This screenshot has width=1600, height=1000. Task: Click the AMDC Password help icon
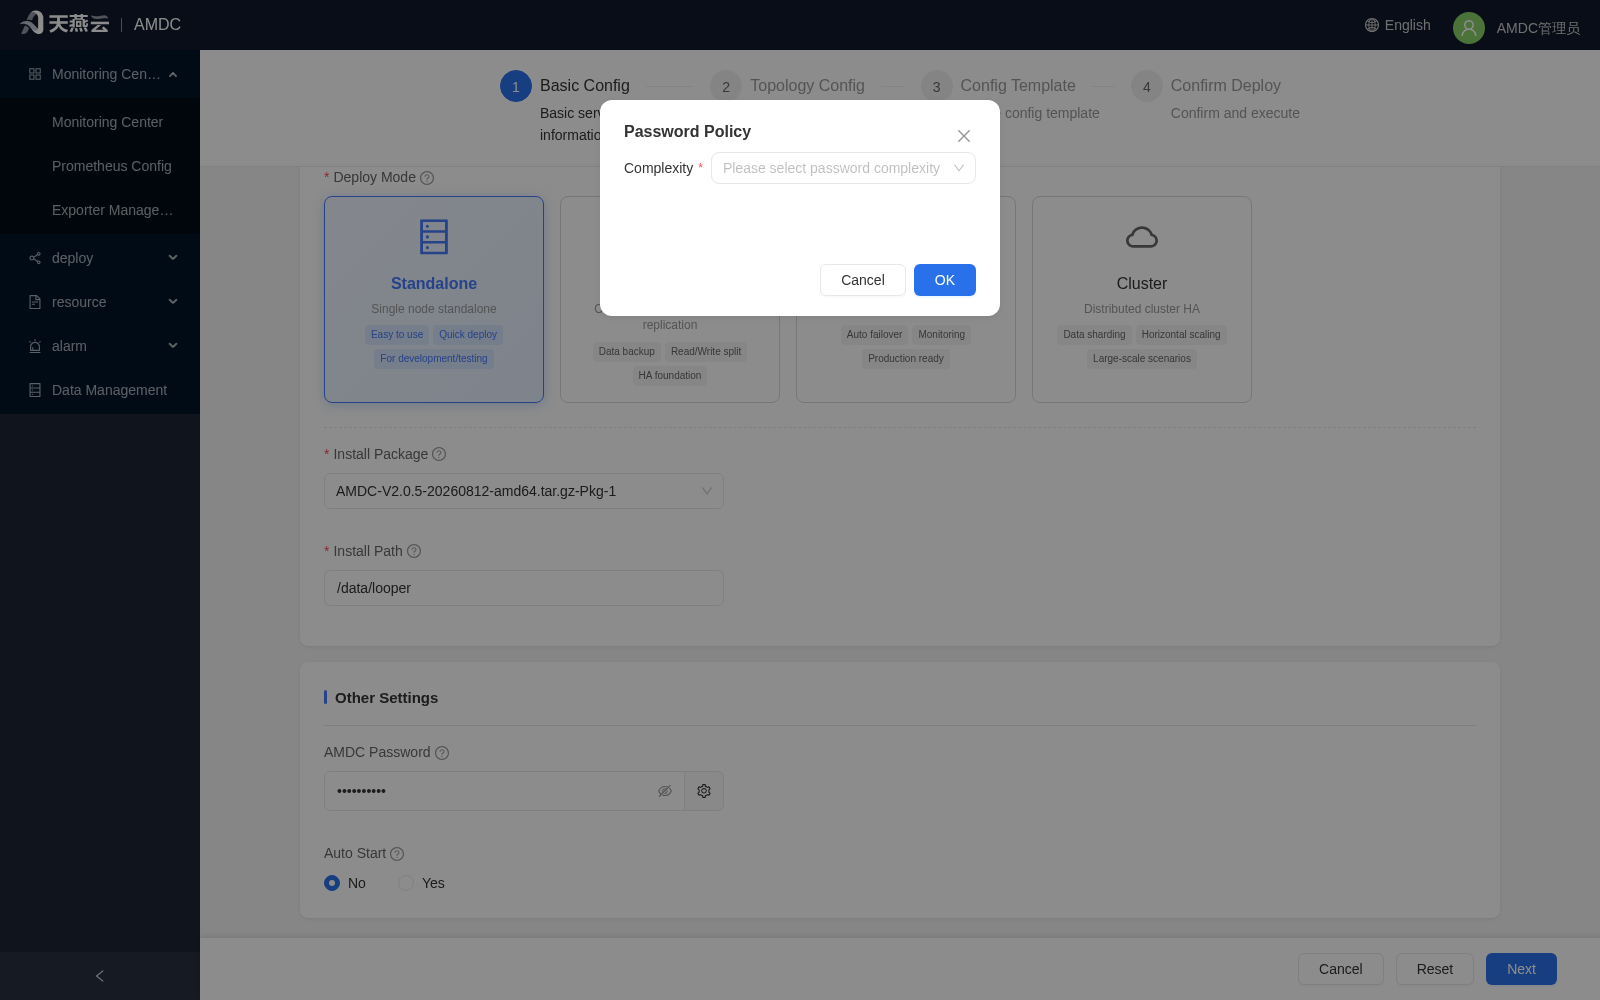[442, 753]
